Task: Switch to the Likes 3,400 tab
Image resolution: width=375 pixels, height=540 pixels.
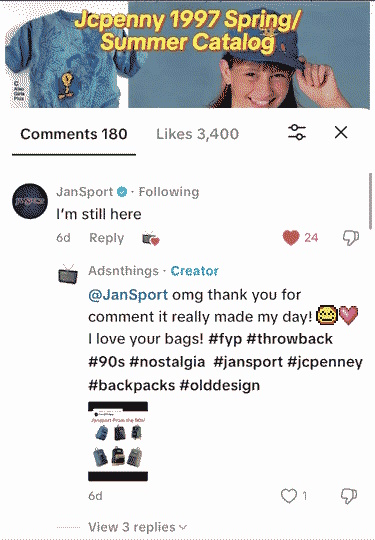Action: (197, 134)
